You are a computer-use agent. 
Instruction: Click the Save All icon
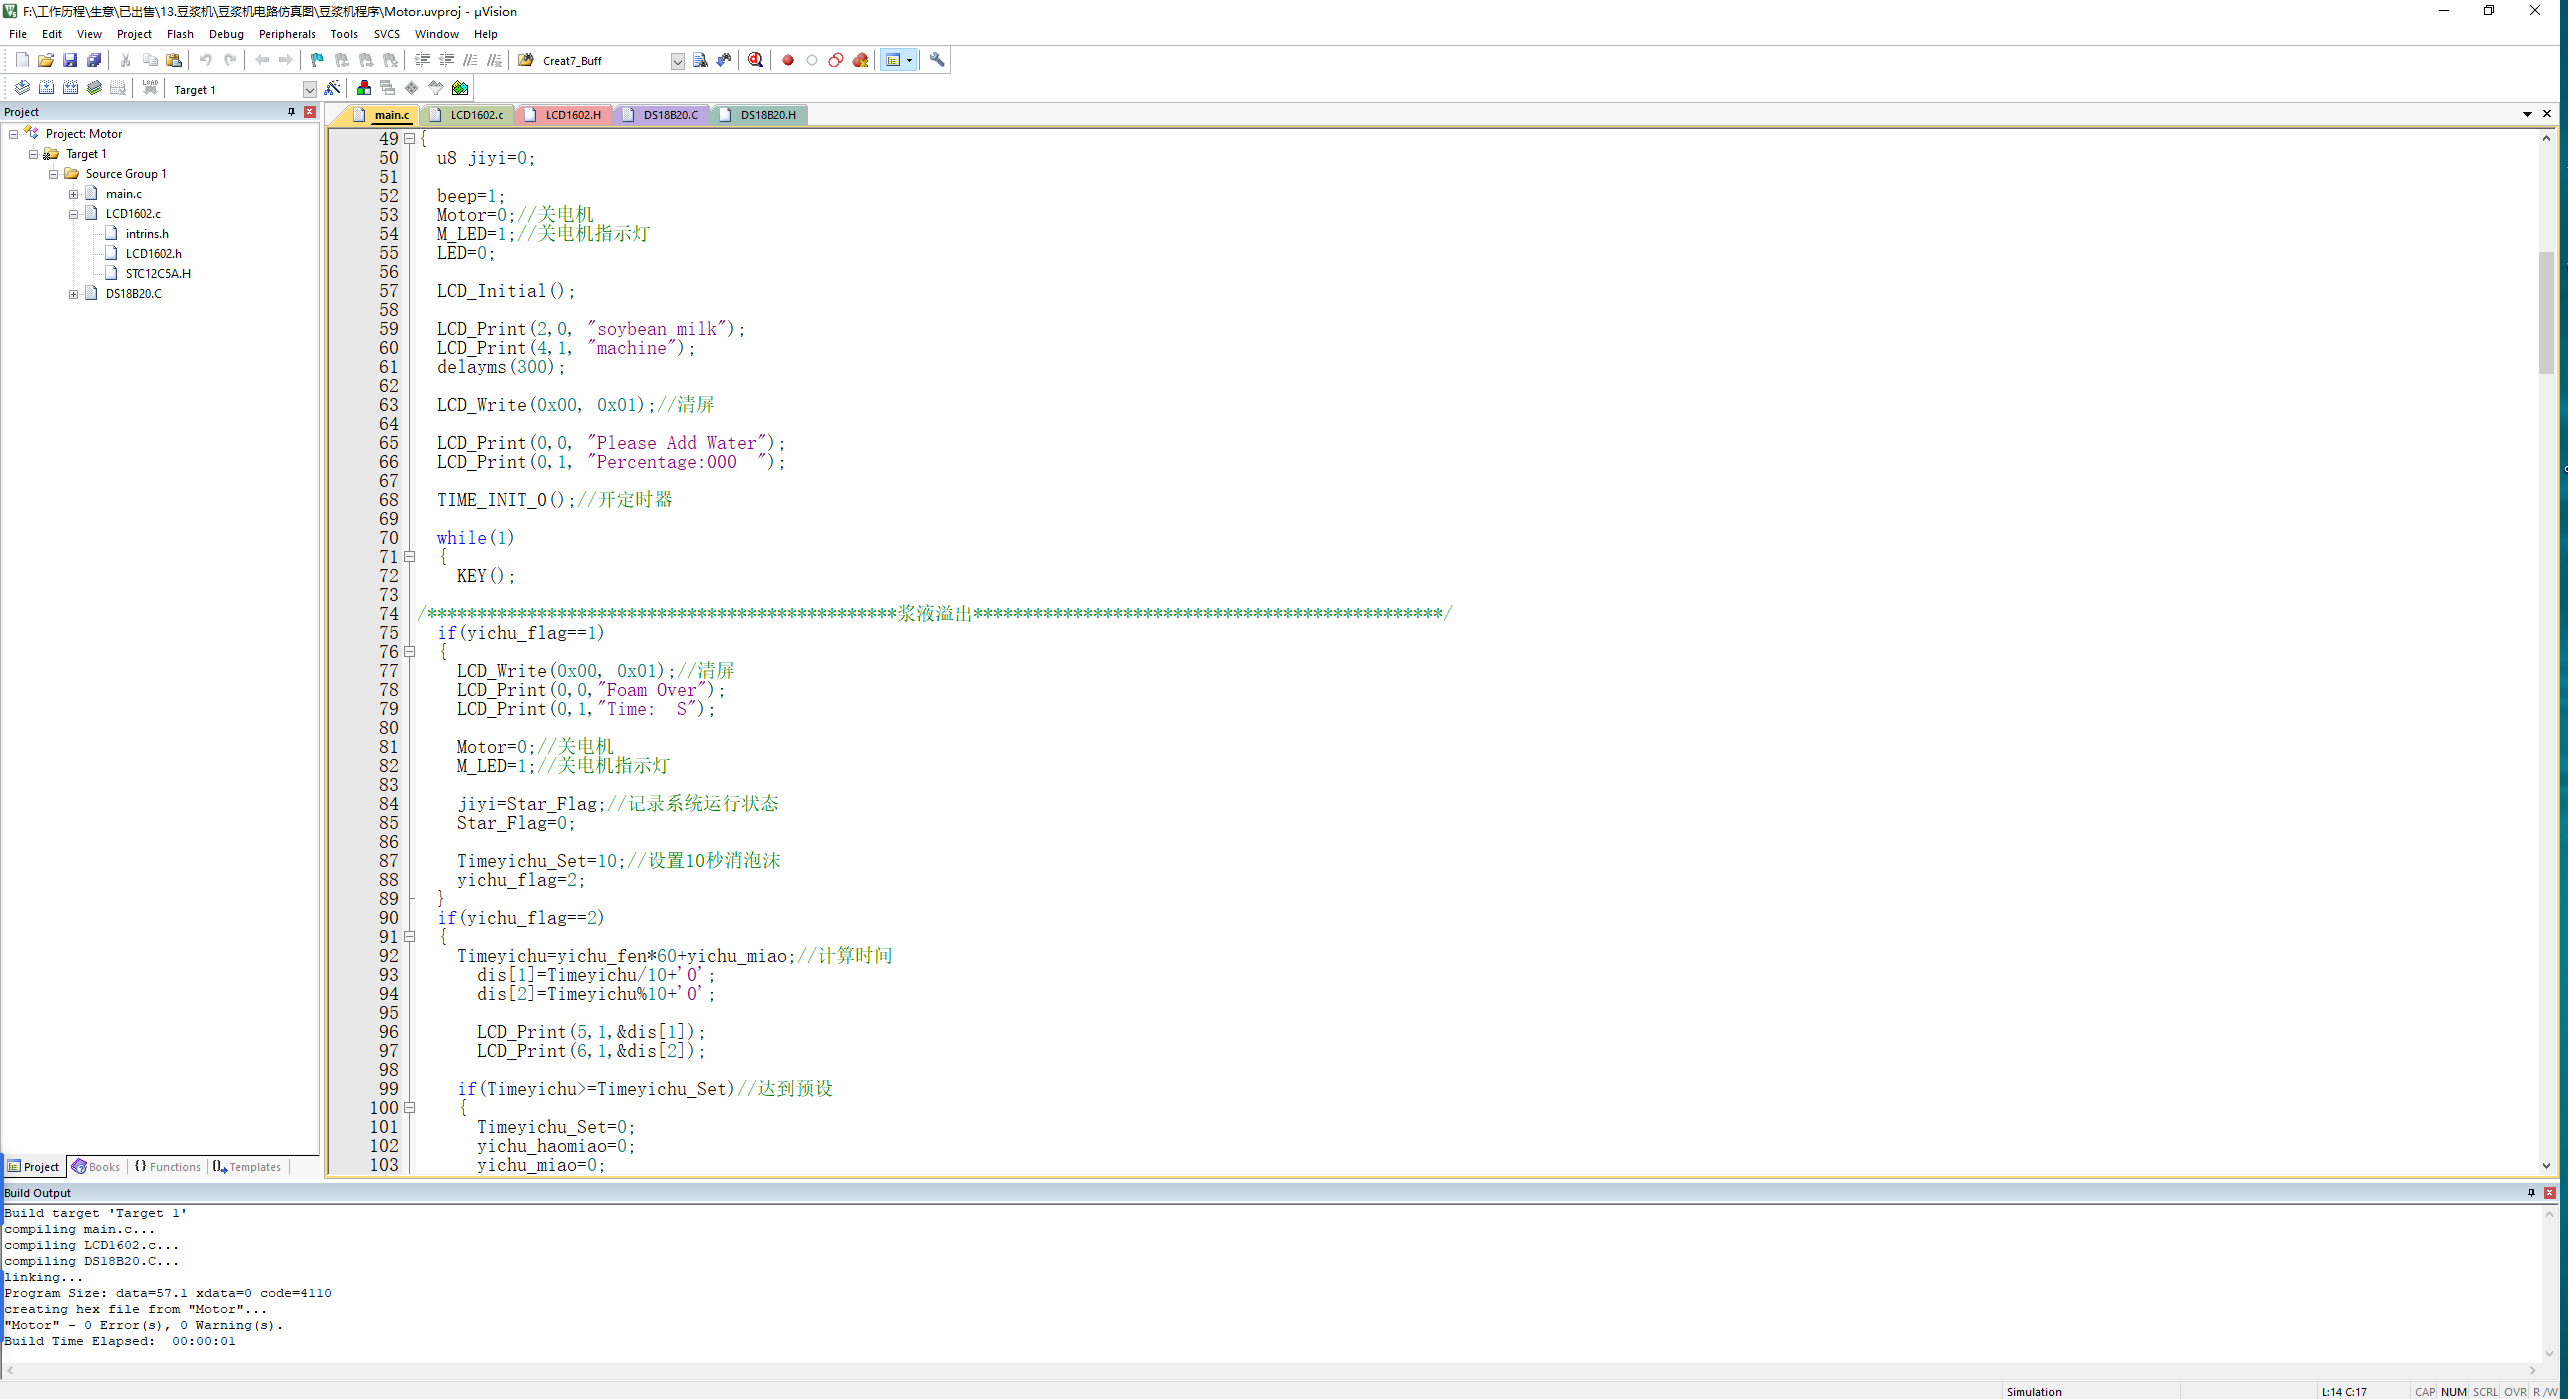pyautogui.click(x=94, y=60)
